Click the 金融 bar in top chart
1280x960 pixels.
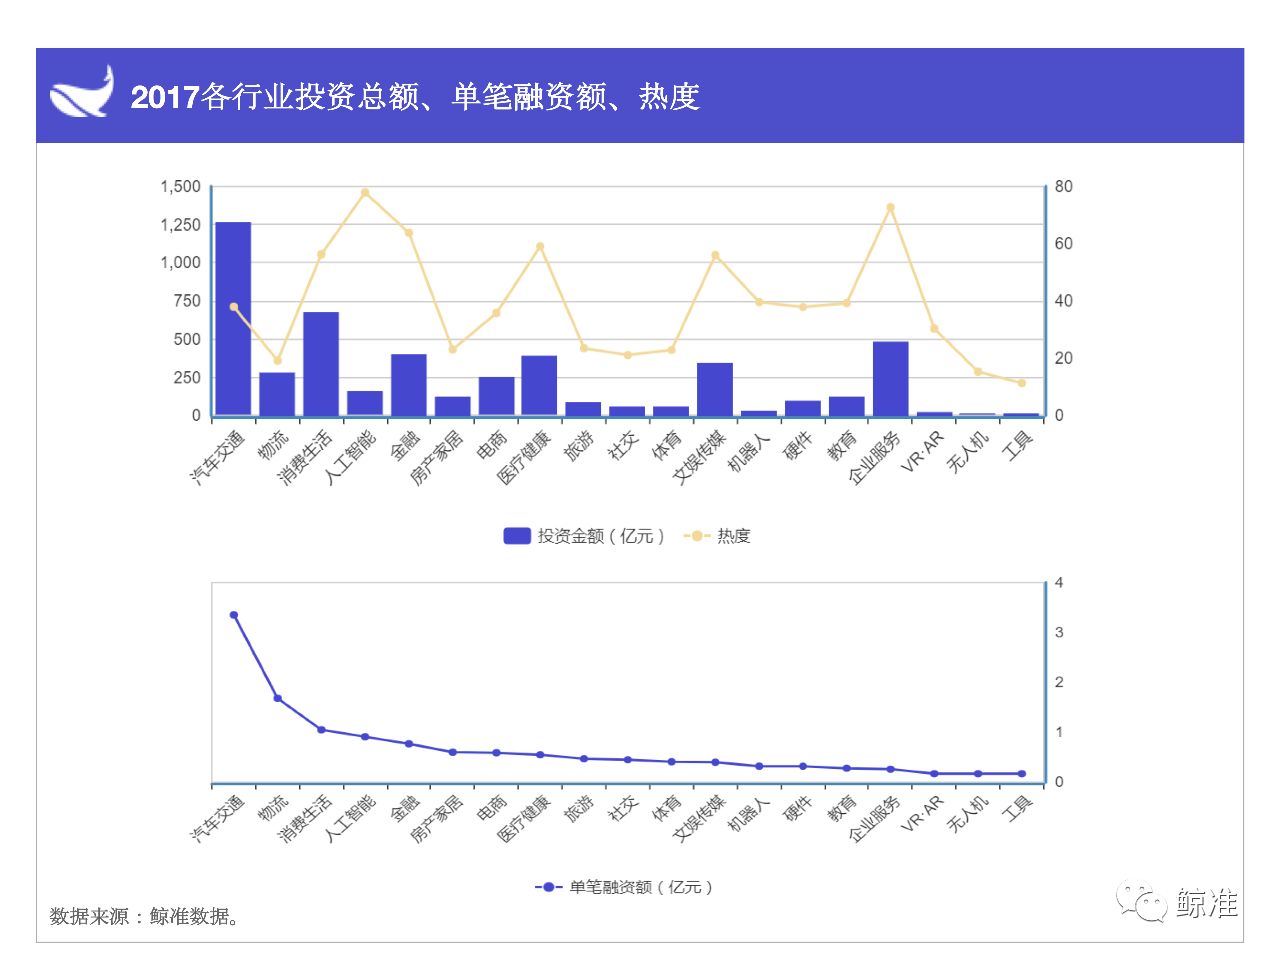point(409,385)
